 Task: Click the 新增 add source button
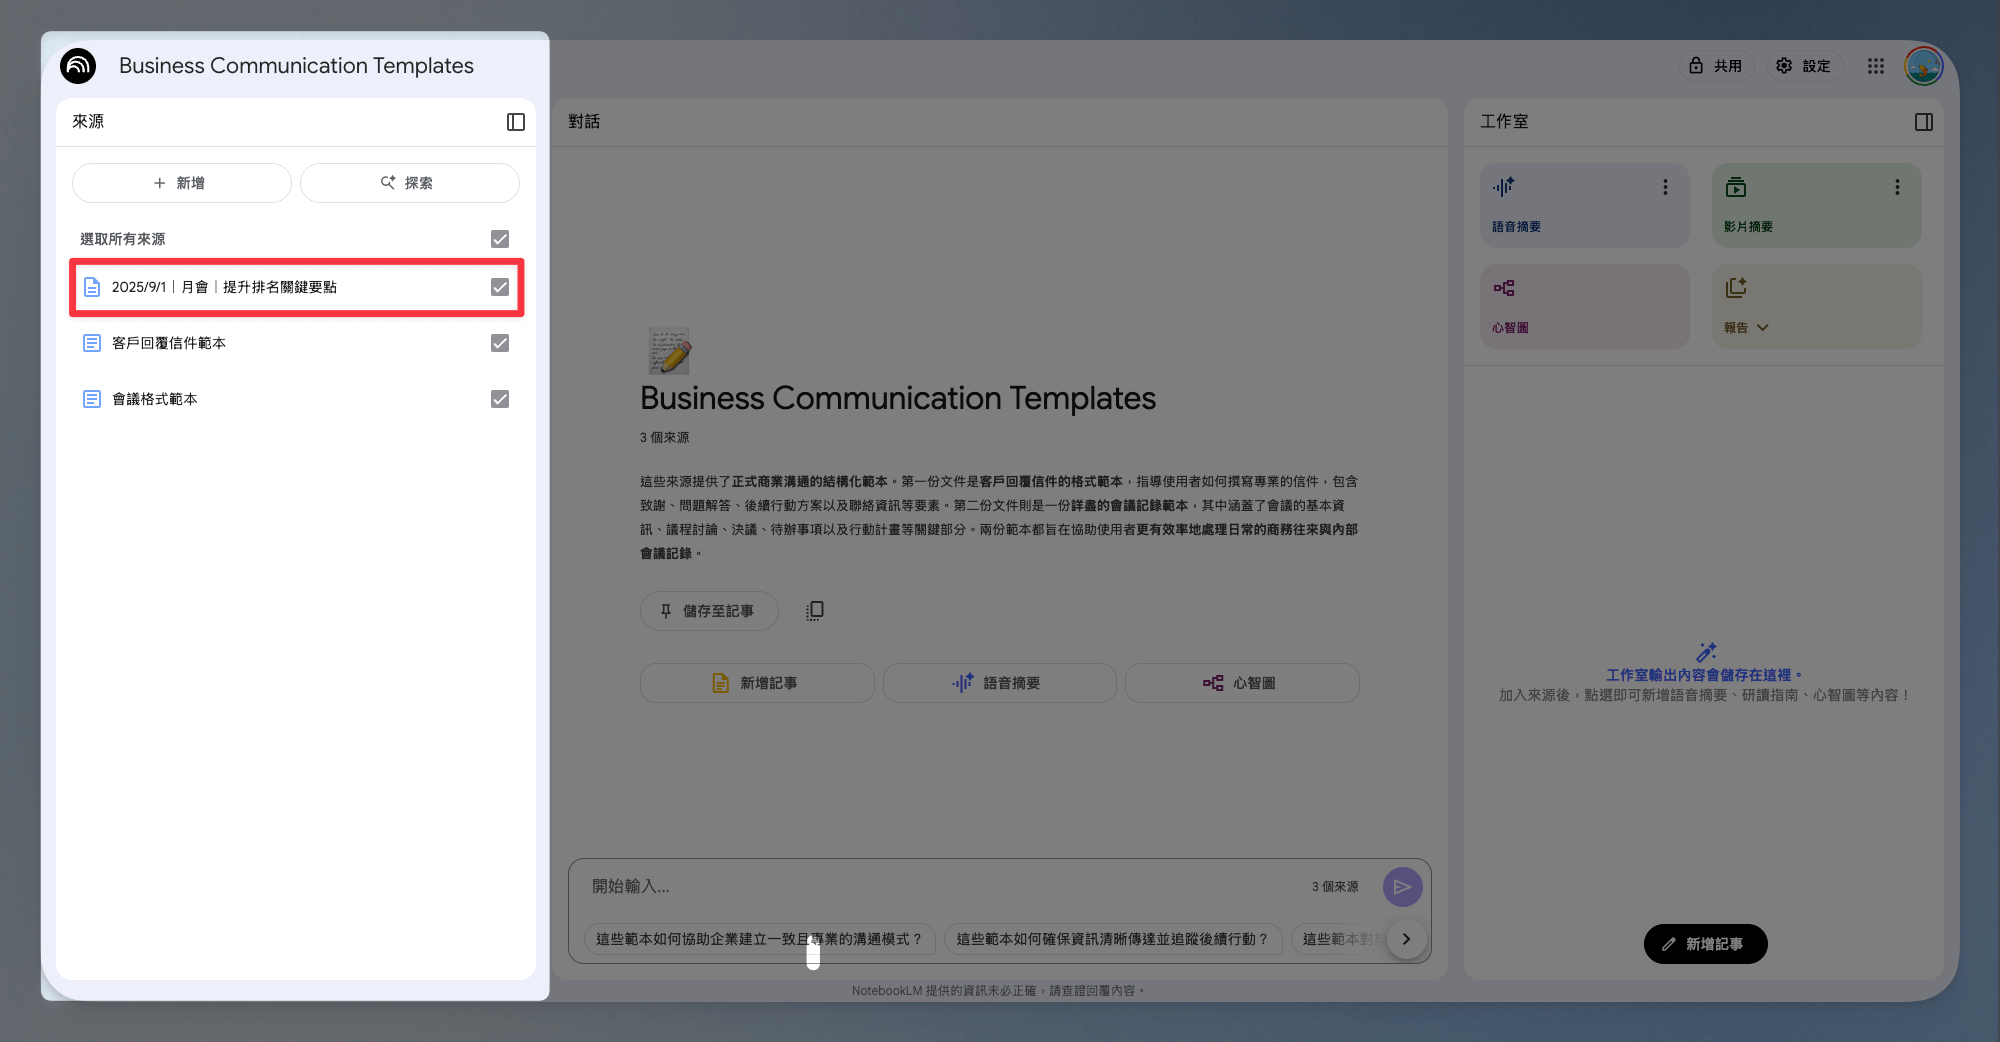point(182,183)
